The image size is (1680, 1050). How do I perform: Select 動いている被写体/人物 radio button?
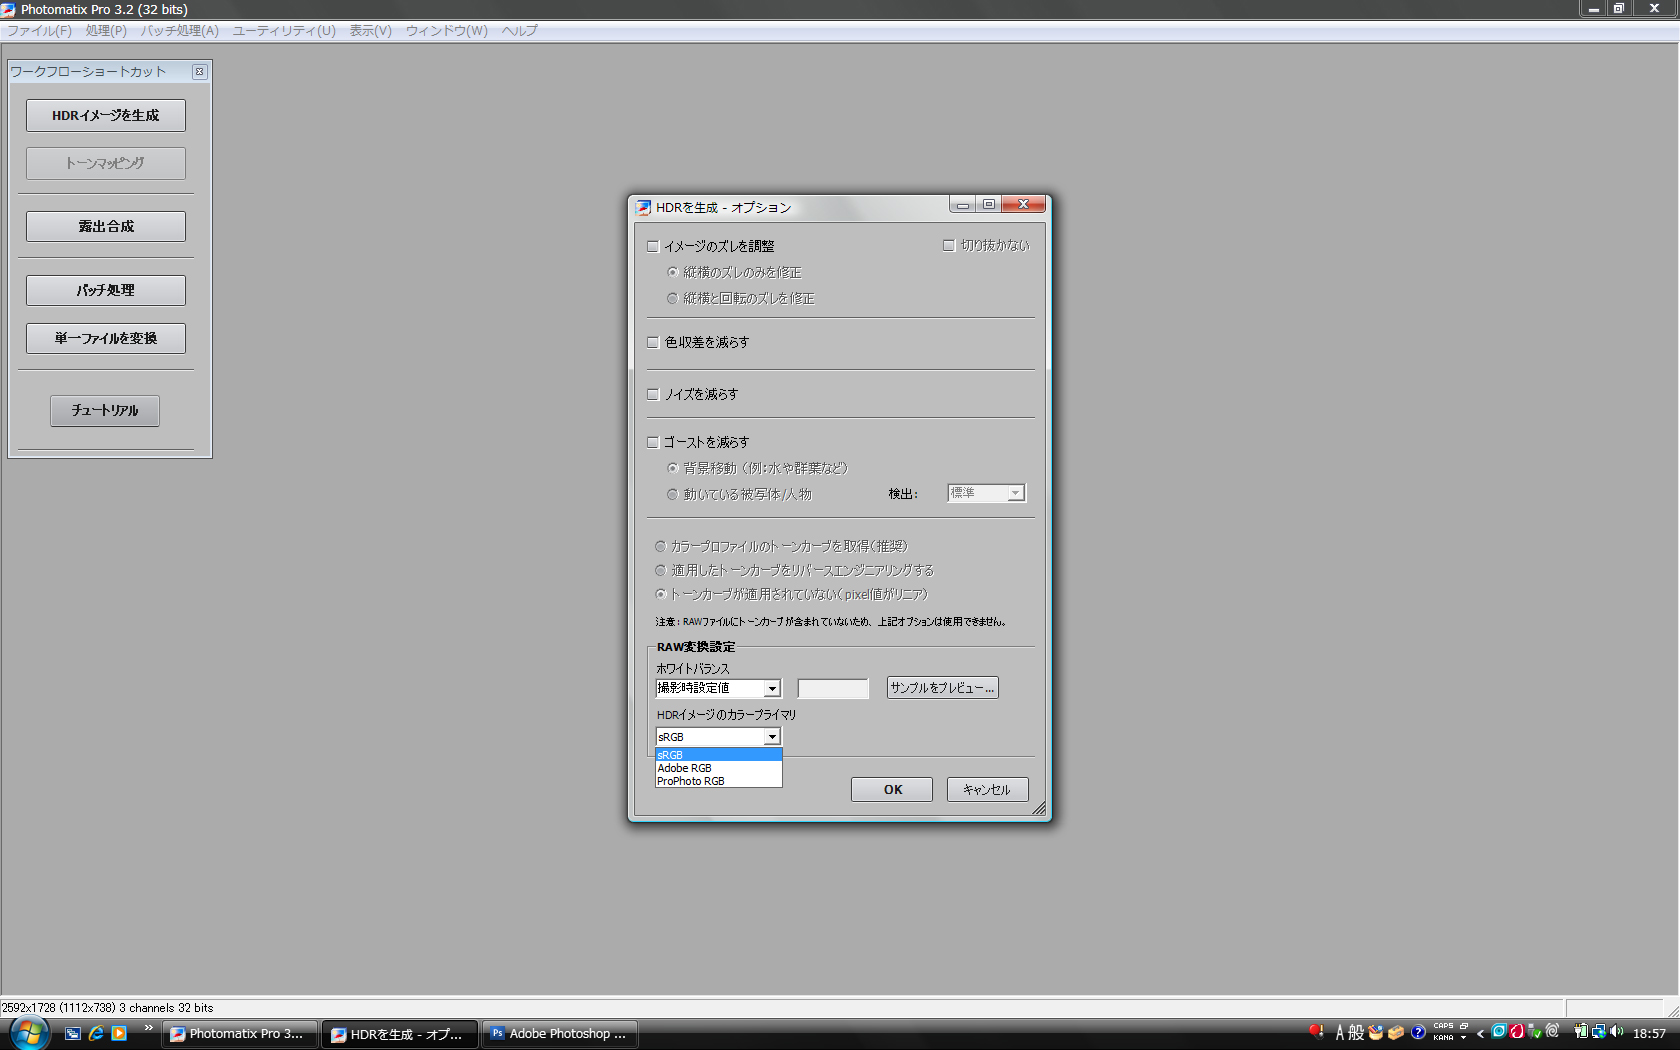point(672,494)
